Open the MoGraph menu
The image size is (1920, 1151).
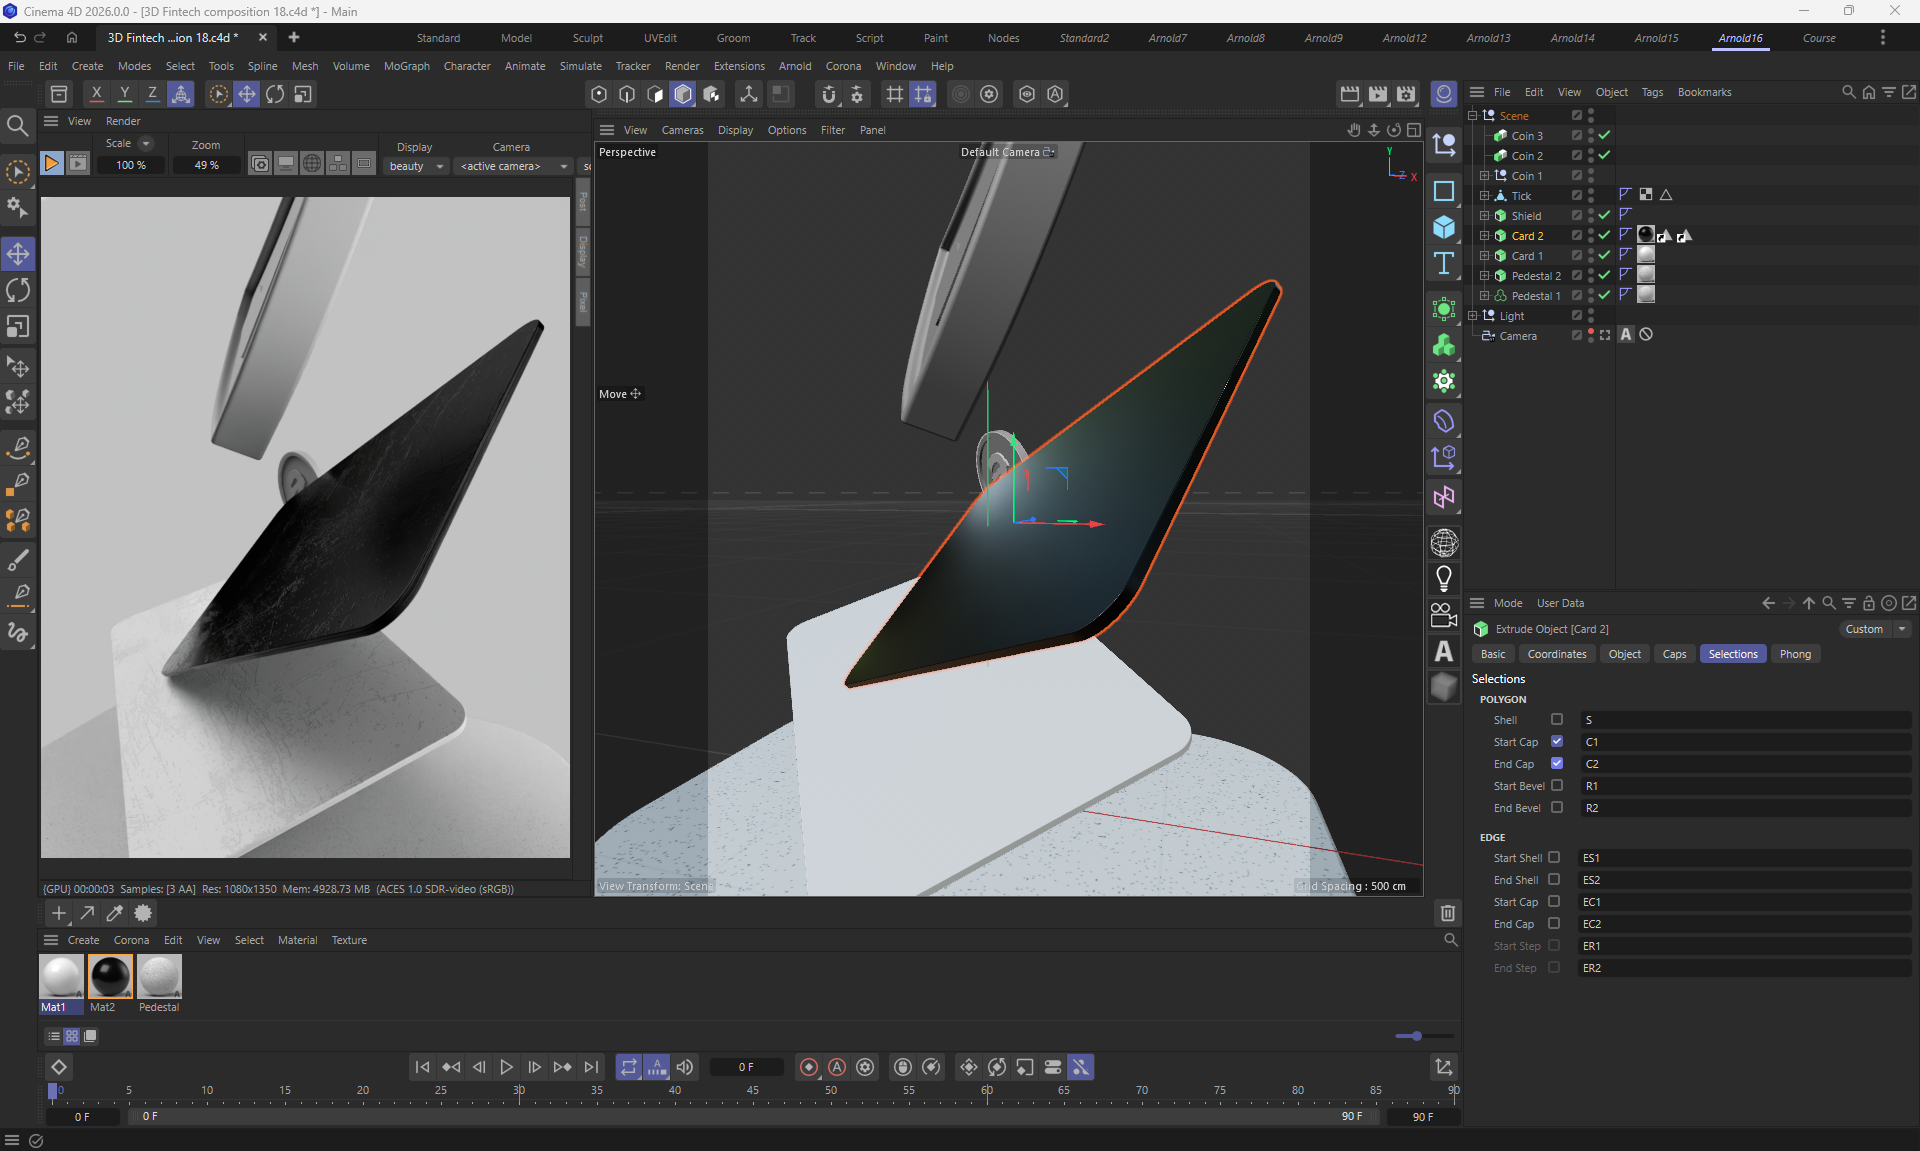(x=406, y=66)
